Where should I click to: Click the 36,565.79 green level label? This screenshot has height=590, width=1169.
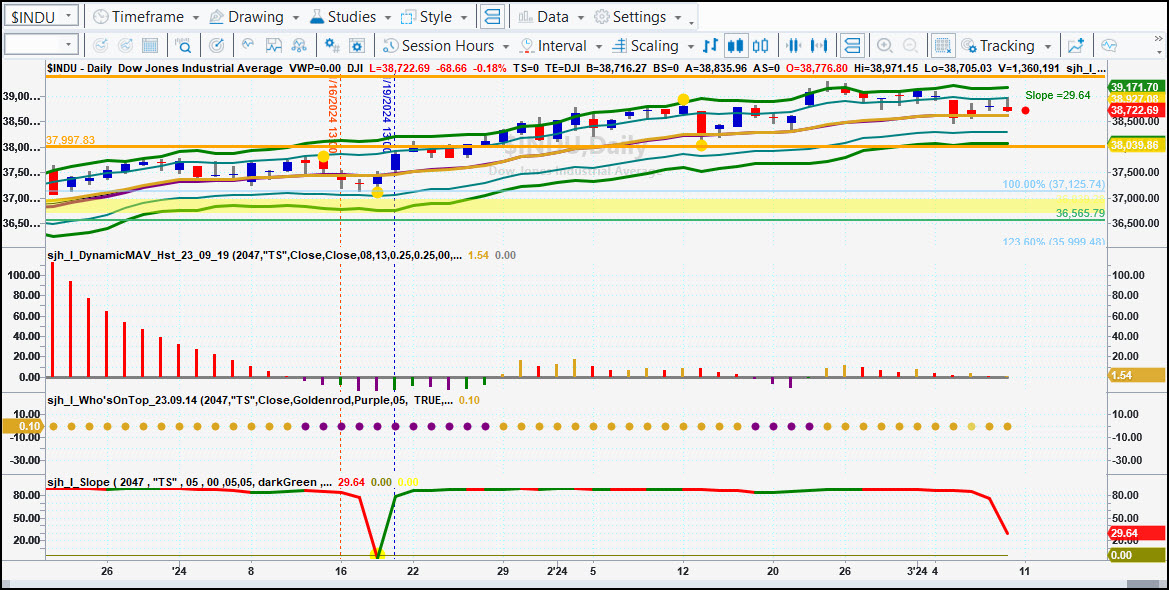(x=1080, y=213)
